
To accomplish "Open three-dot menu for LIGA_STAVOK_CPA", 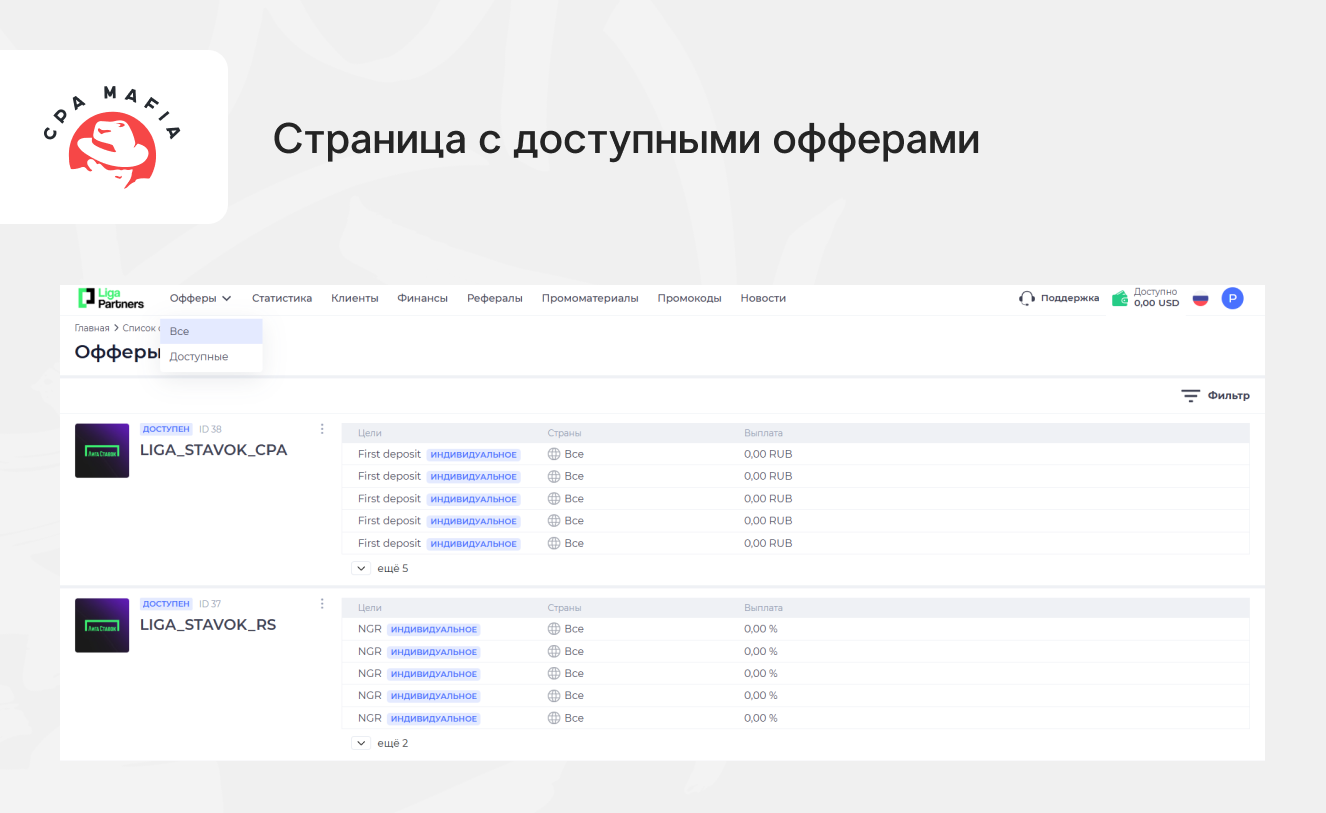I will (322, 429).
